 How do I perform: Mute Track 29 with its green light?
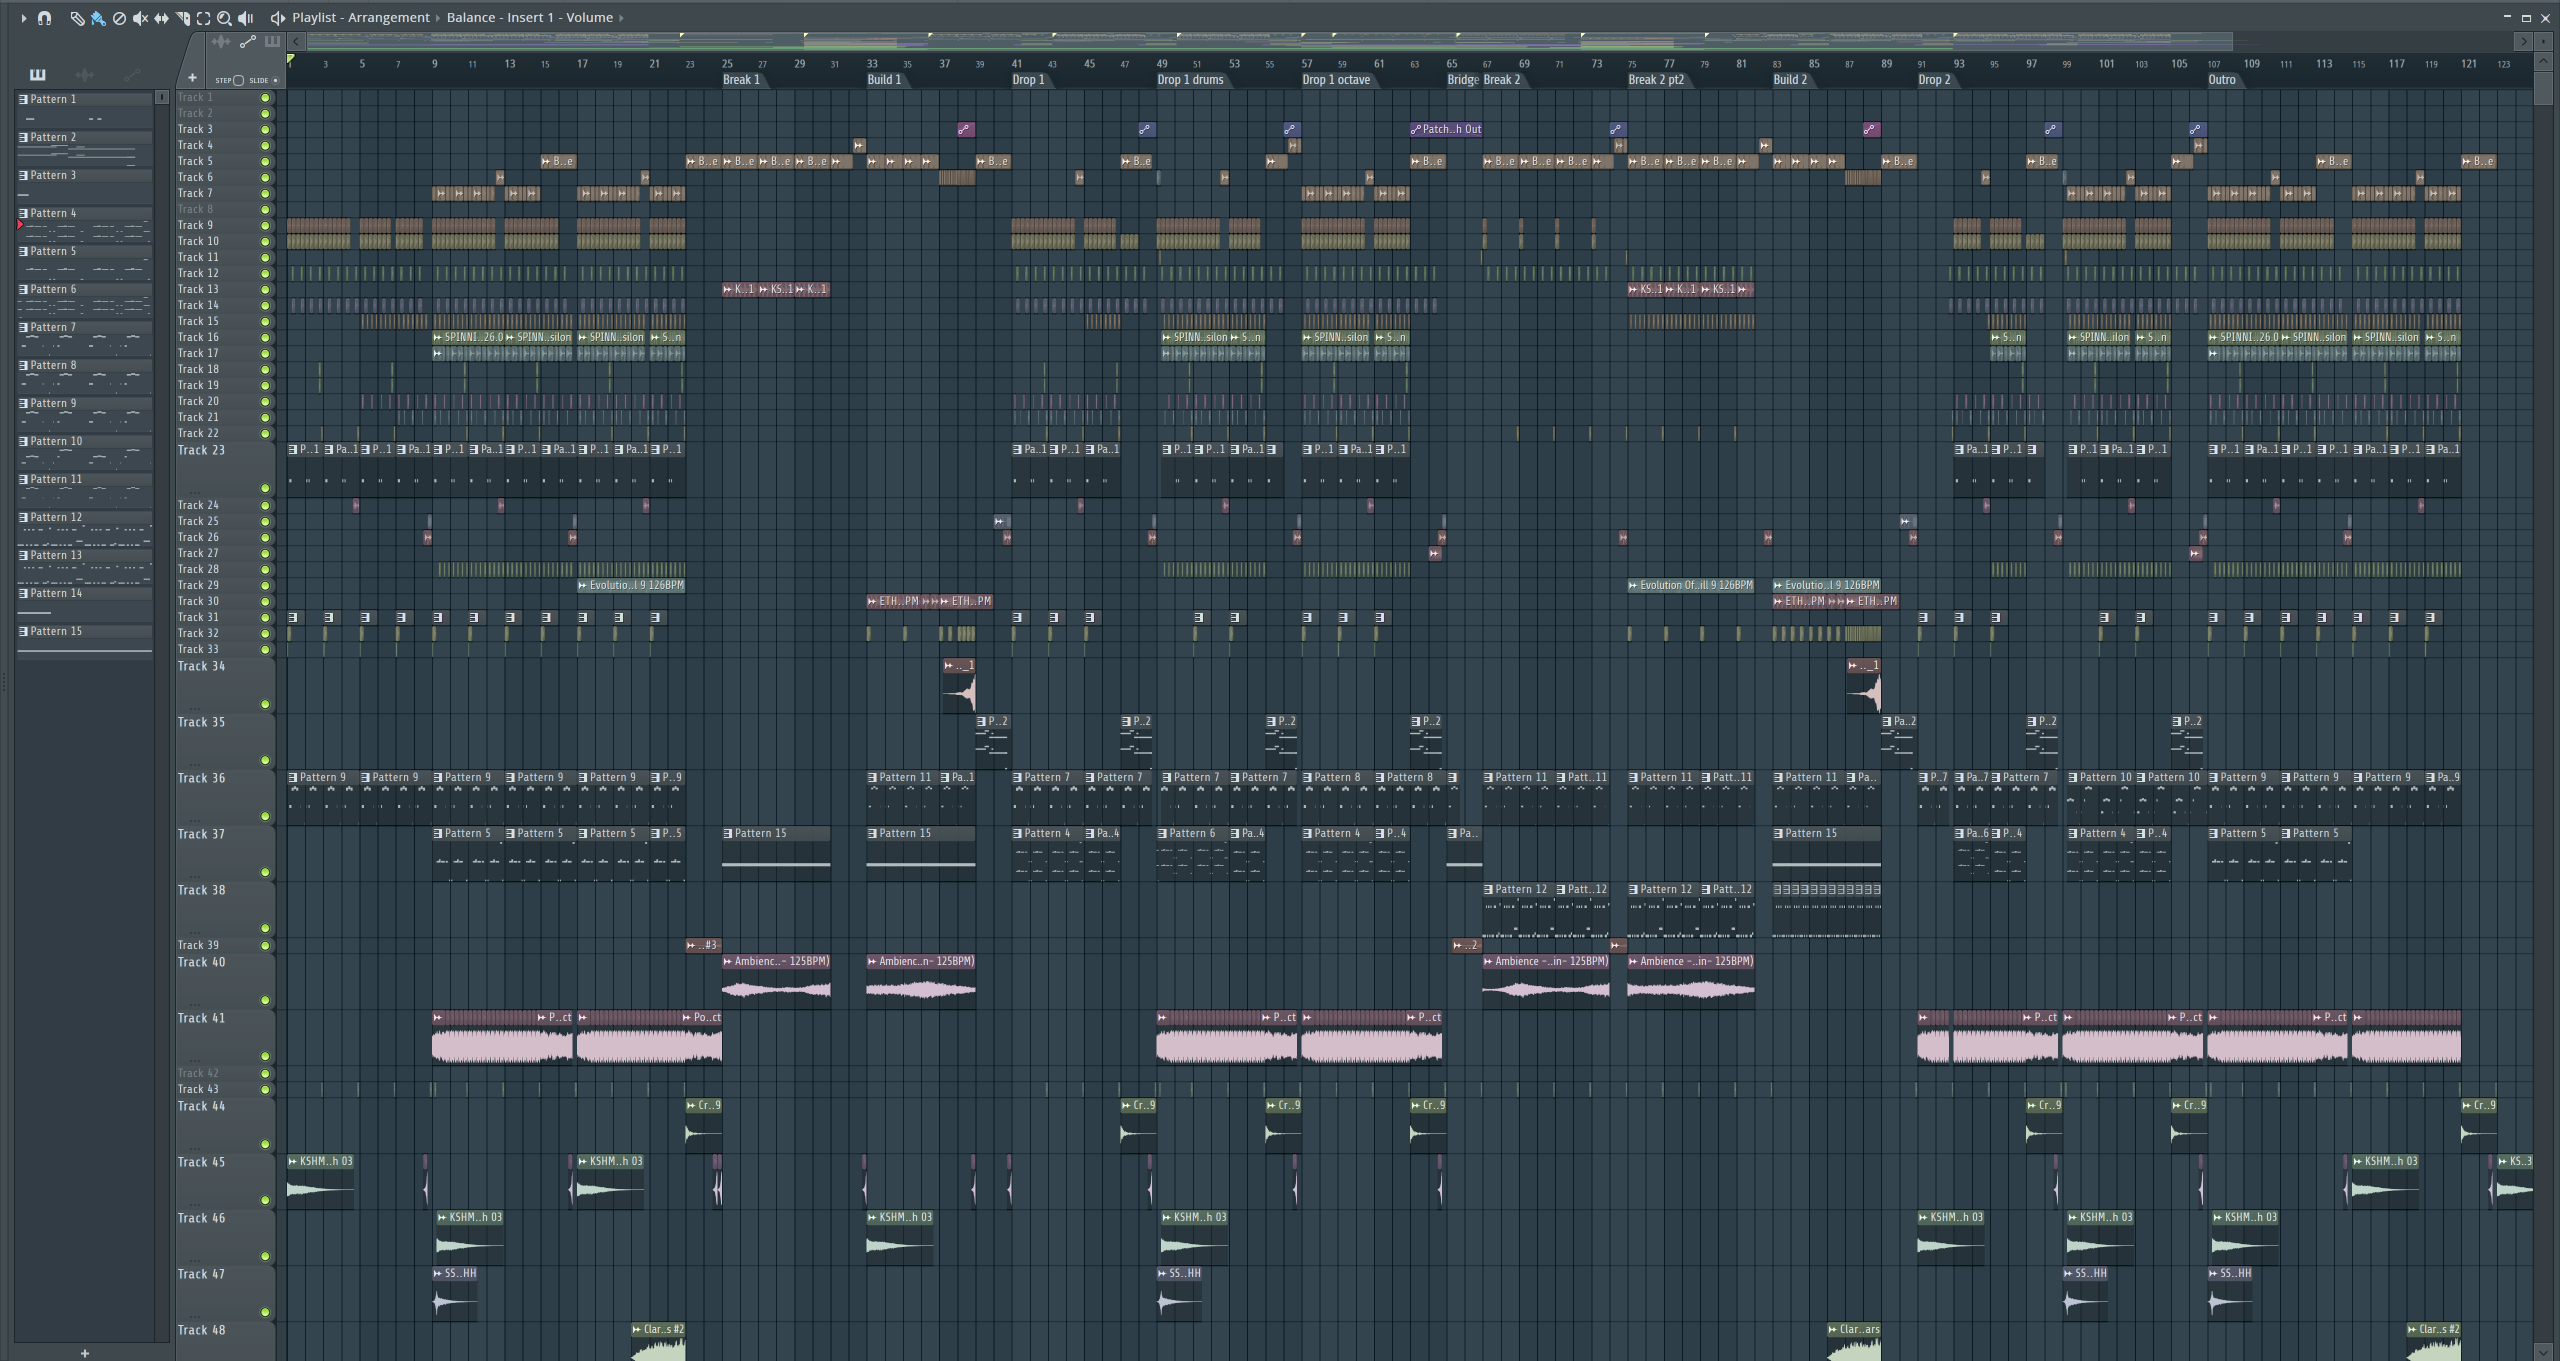265,586
